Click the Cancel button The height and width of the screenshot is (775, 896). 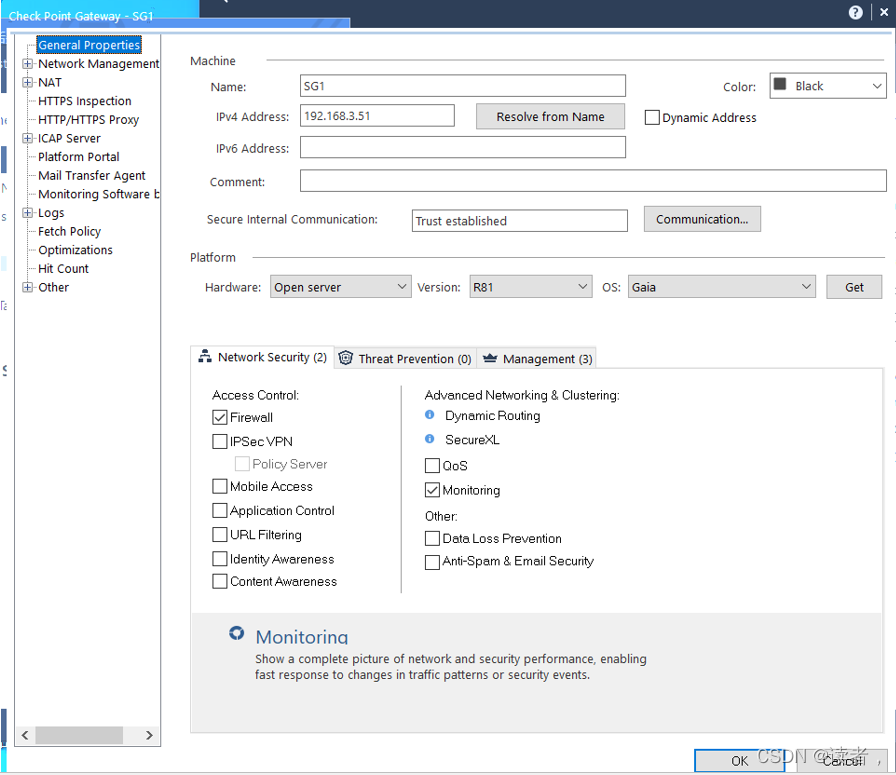[x=841, y=761]
